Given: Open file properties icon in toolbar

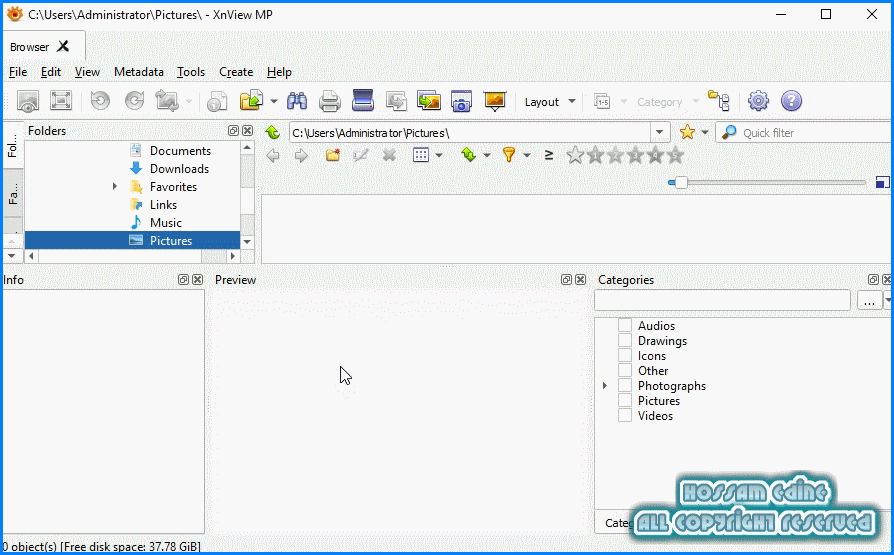Looking at the screenshot, I should 217,102.
